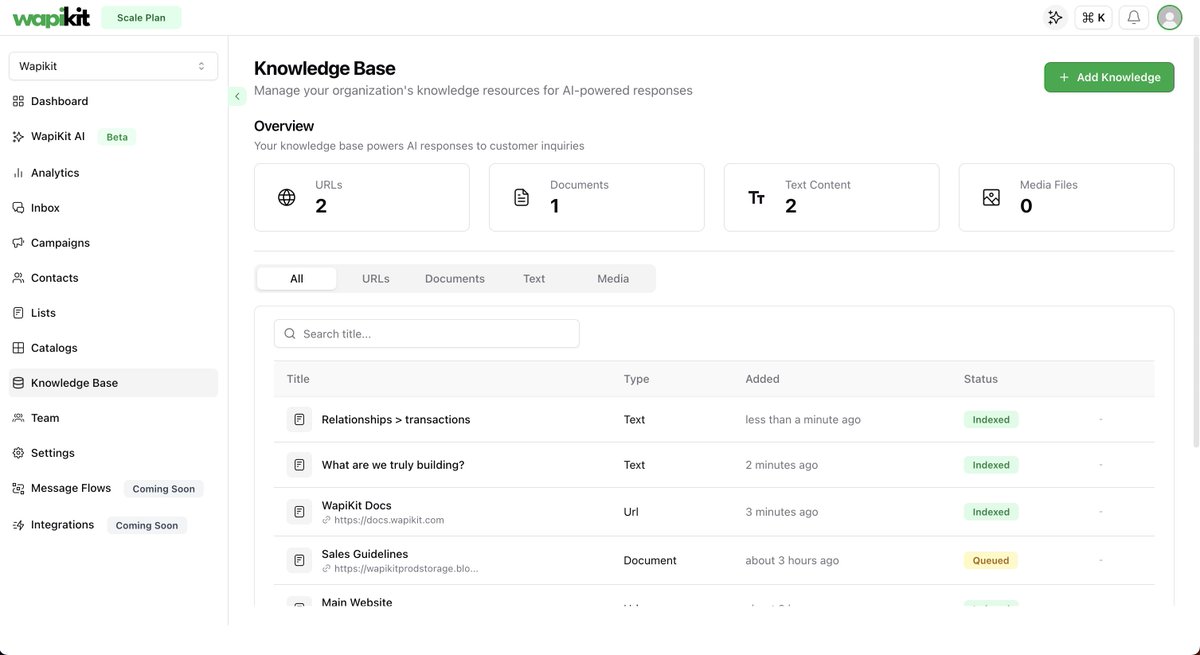Switch to the Documents tab
Viewport: 1200px width, 655px height.
click(x=455, y=279)
